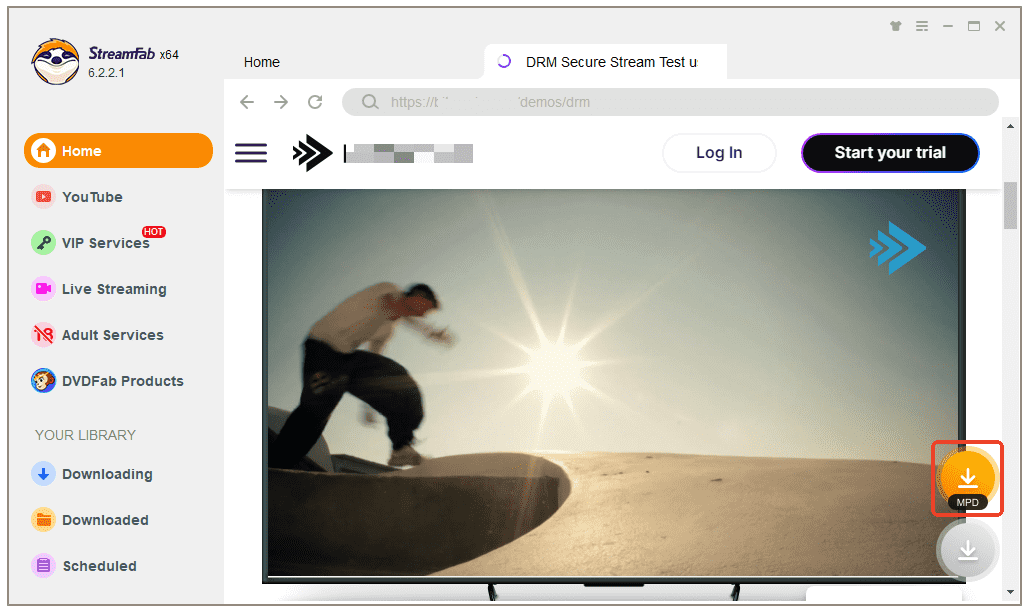The width and height of the screenshot is (1033, 616).
Task: Click the gray download button below MPD
Action: (967, 550)
